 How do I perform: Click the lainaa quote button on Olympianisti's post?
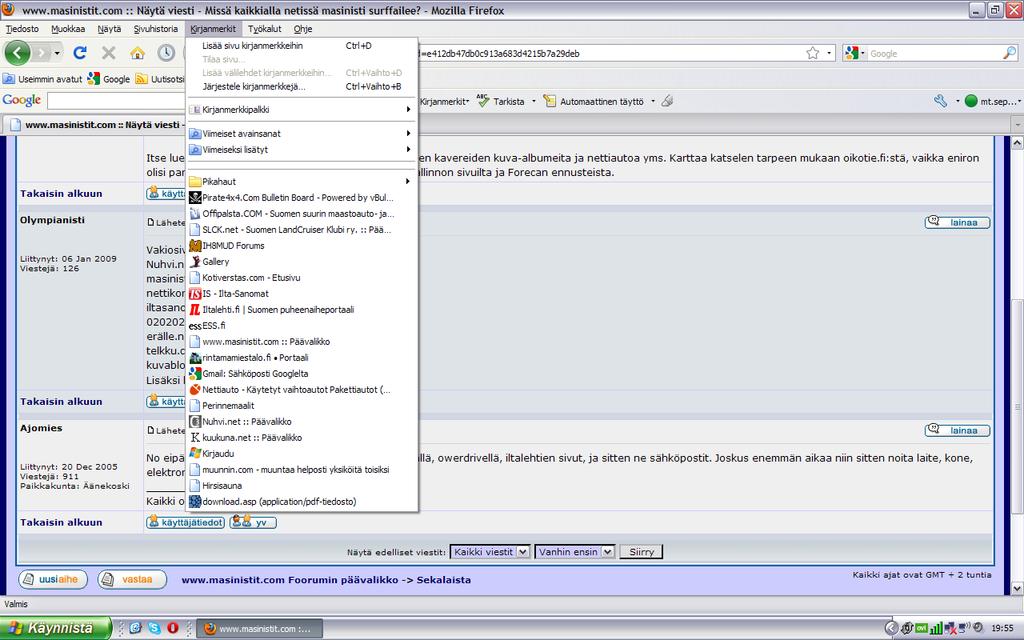point(957,222)
